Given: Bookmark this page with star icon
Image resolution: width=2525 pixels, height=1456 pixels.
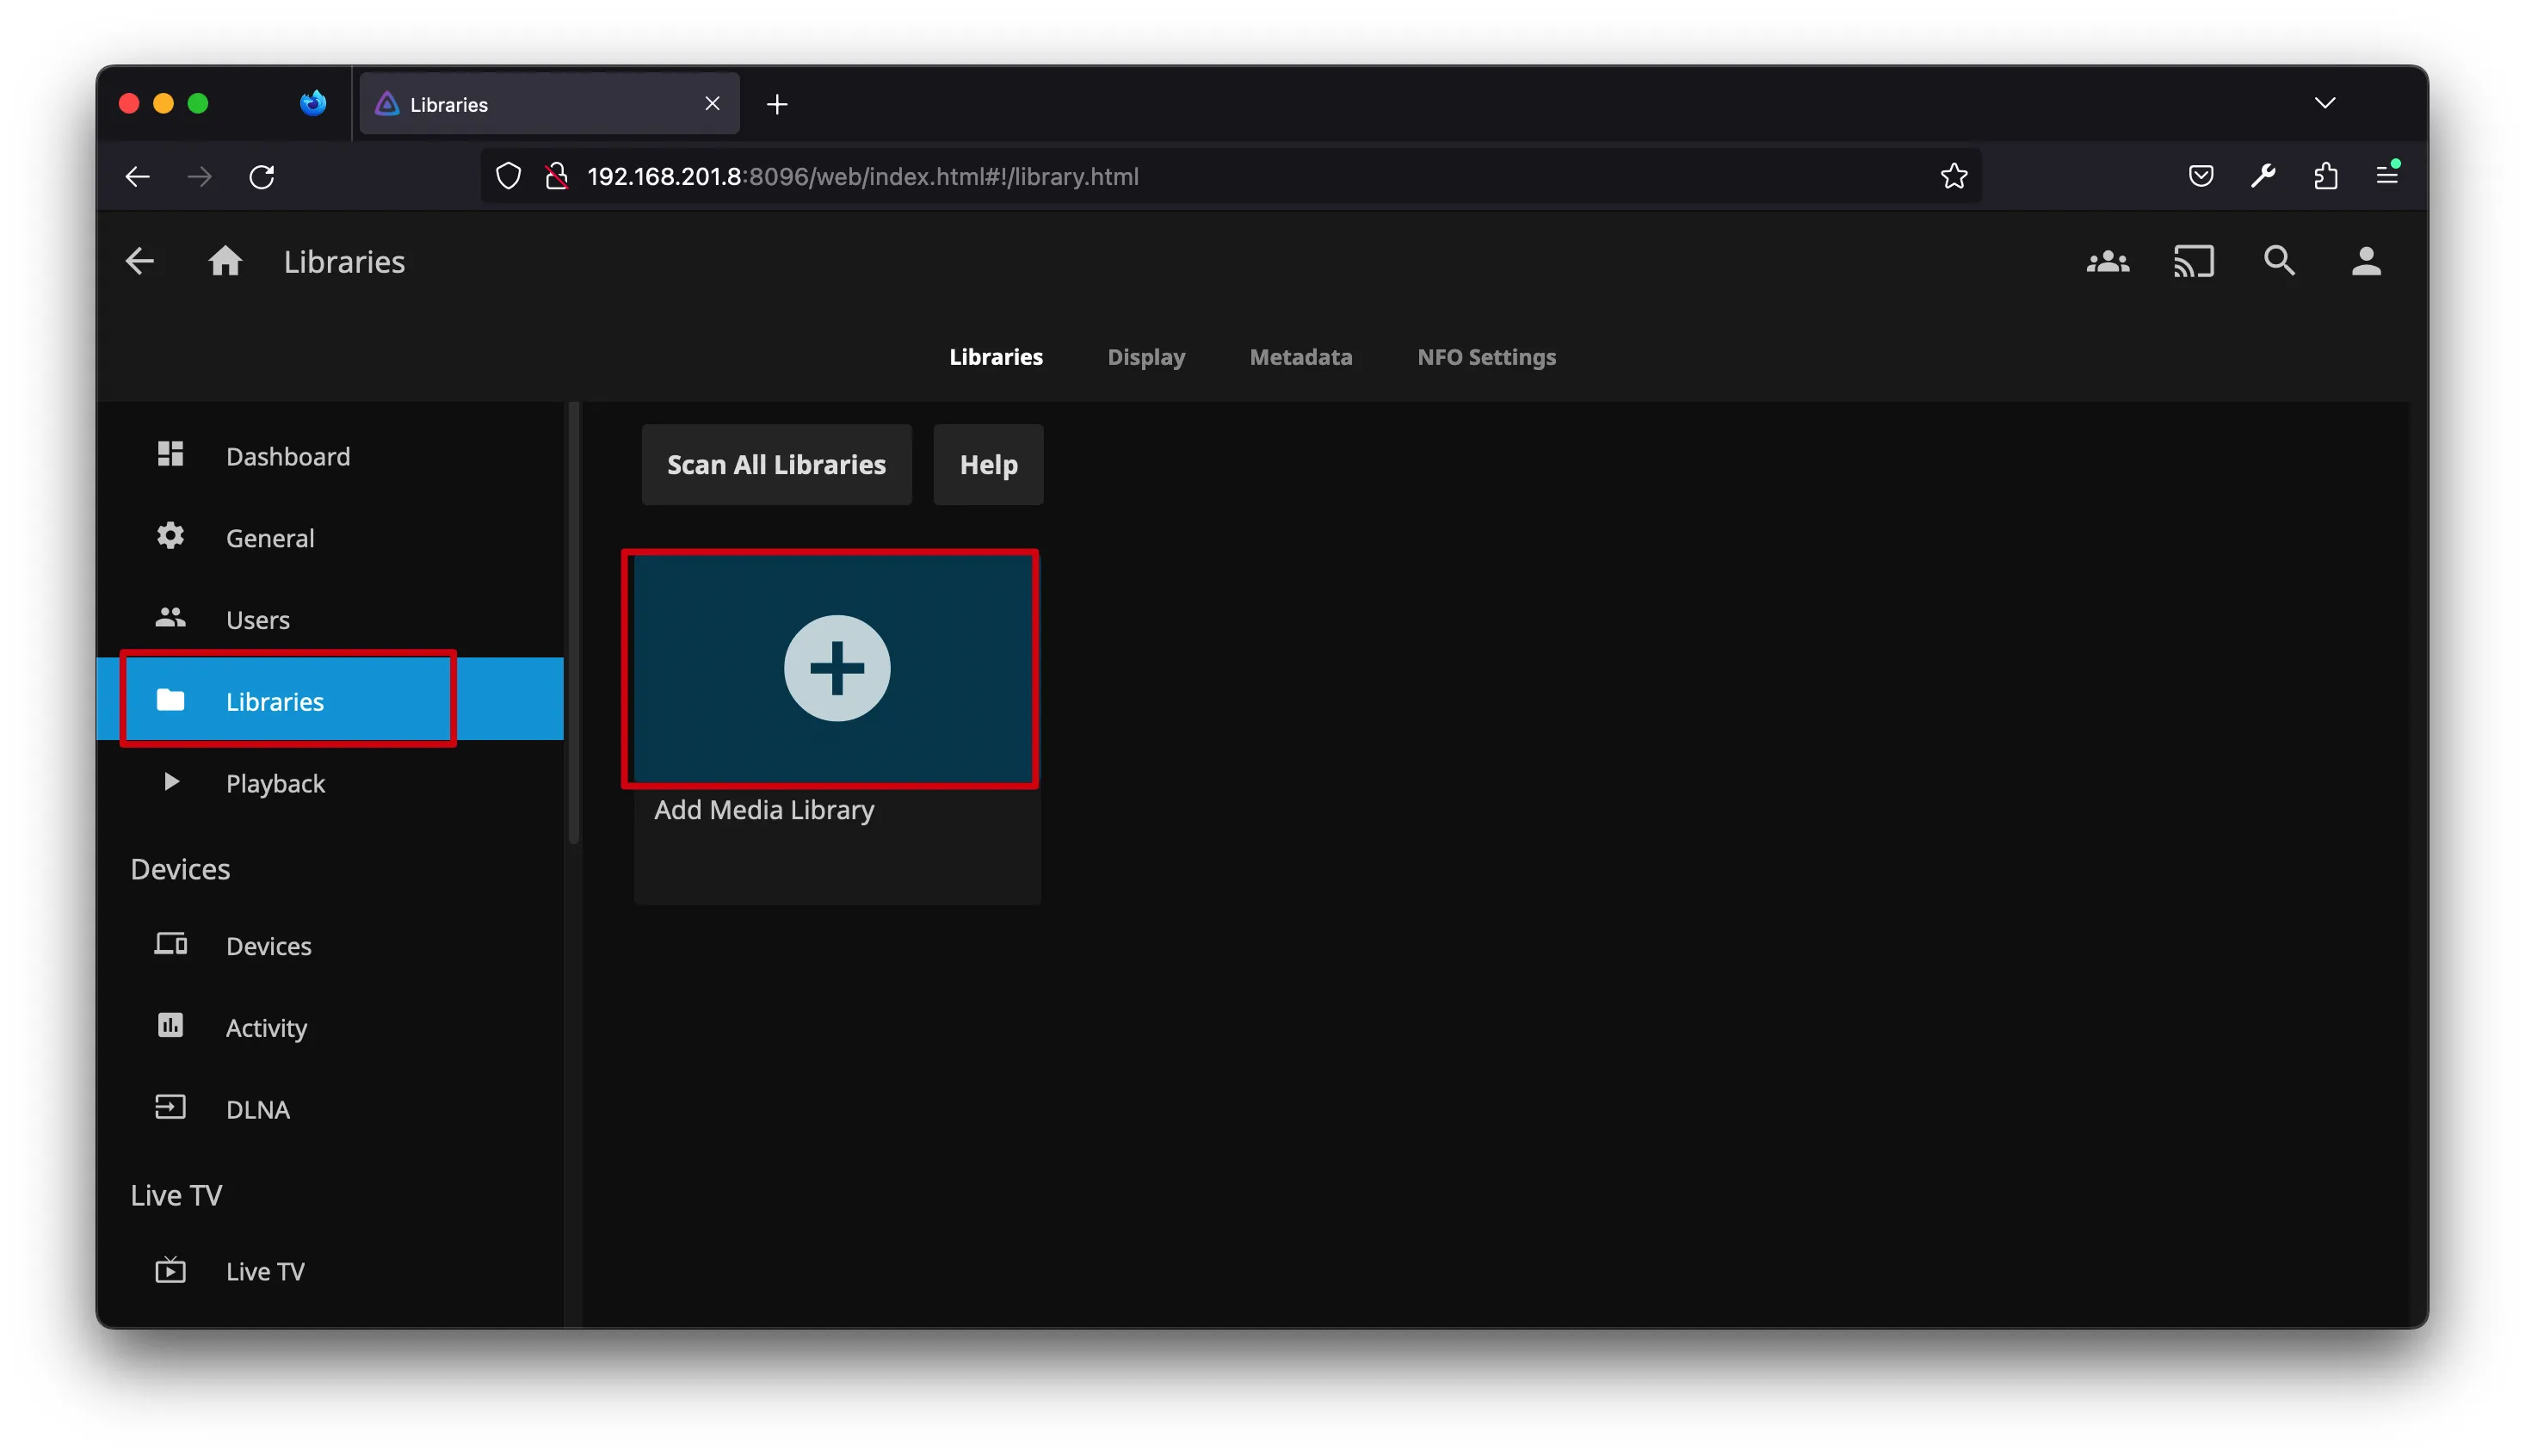Looking at the screenshot, I should pos(1954,176).
